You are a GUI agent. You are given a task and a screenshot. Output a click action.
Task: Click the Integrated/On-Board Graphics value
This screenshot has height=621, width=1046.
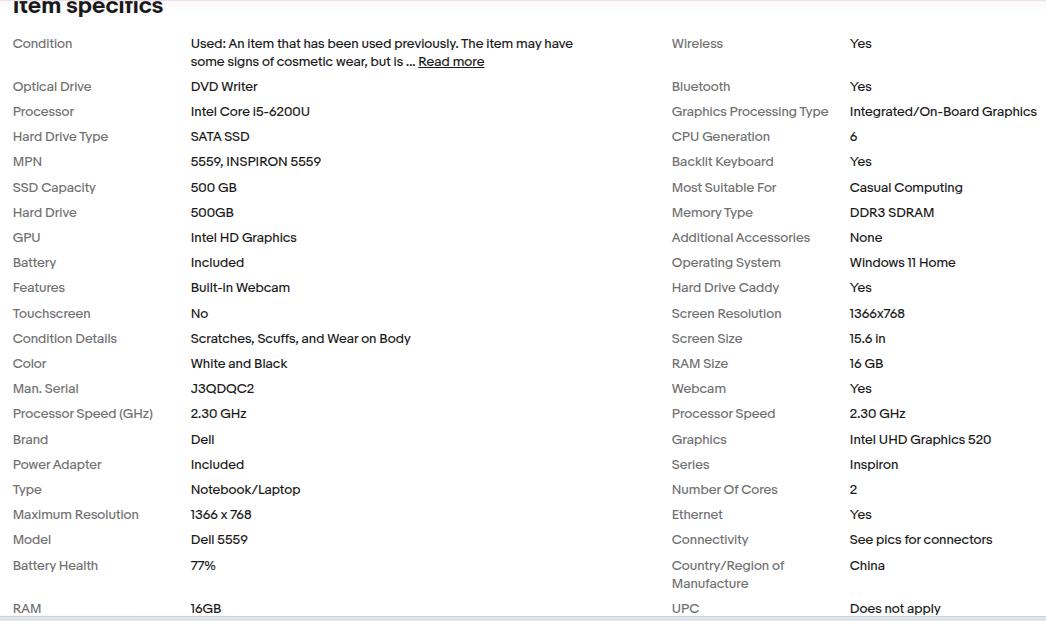[x=942, y=112]
